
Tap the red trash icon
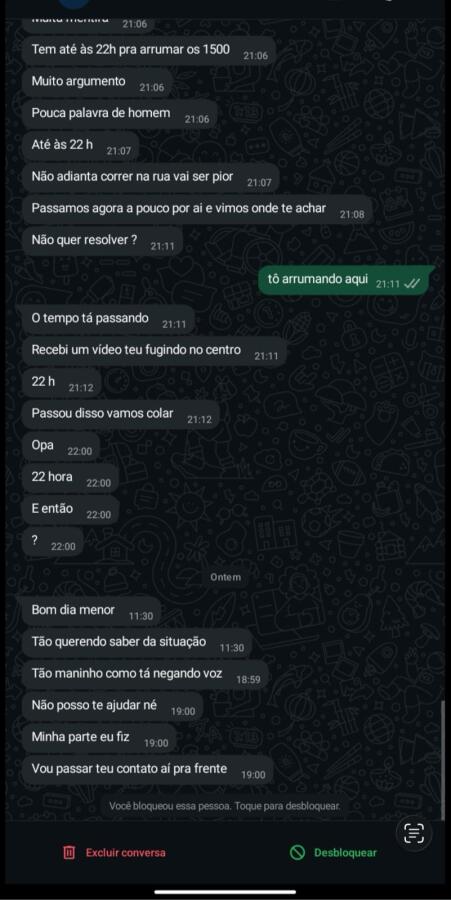pyautogui.click(x=69, y=852)
